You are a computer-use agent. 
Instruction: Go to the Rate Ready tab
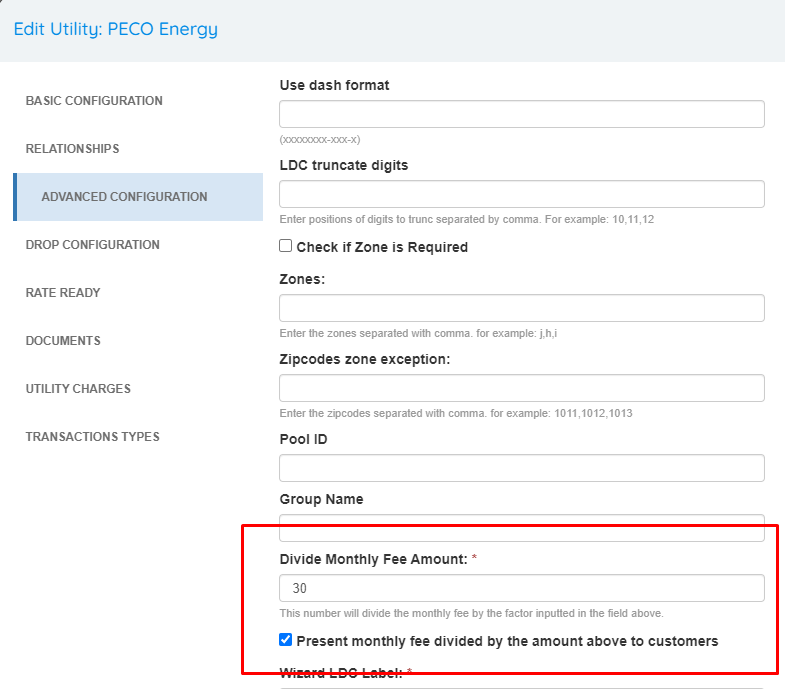click(63, 293)
